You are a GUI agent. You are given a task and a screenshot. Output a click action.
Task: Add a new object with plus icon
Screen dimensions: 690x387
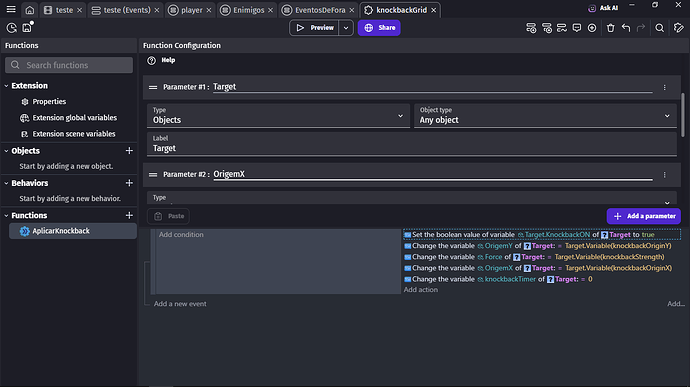pyautogui.click(x=129, y=151)
